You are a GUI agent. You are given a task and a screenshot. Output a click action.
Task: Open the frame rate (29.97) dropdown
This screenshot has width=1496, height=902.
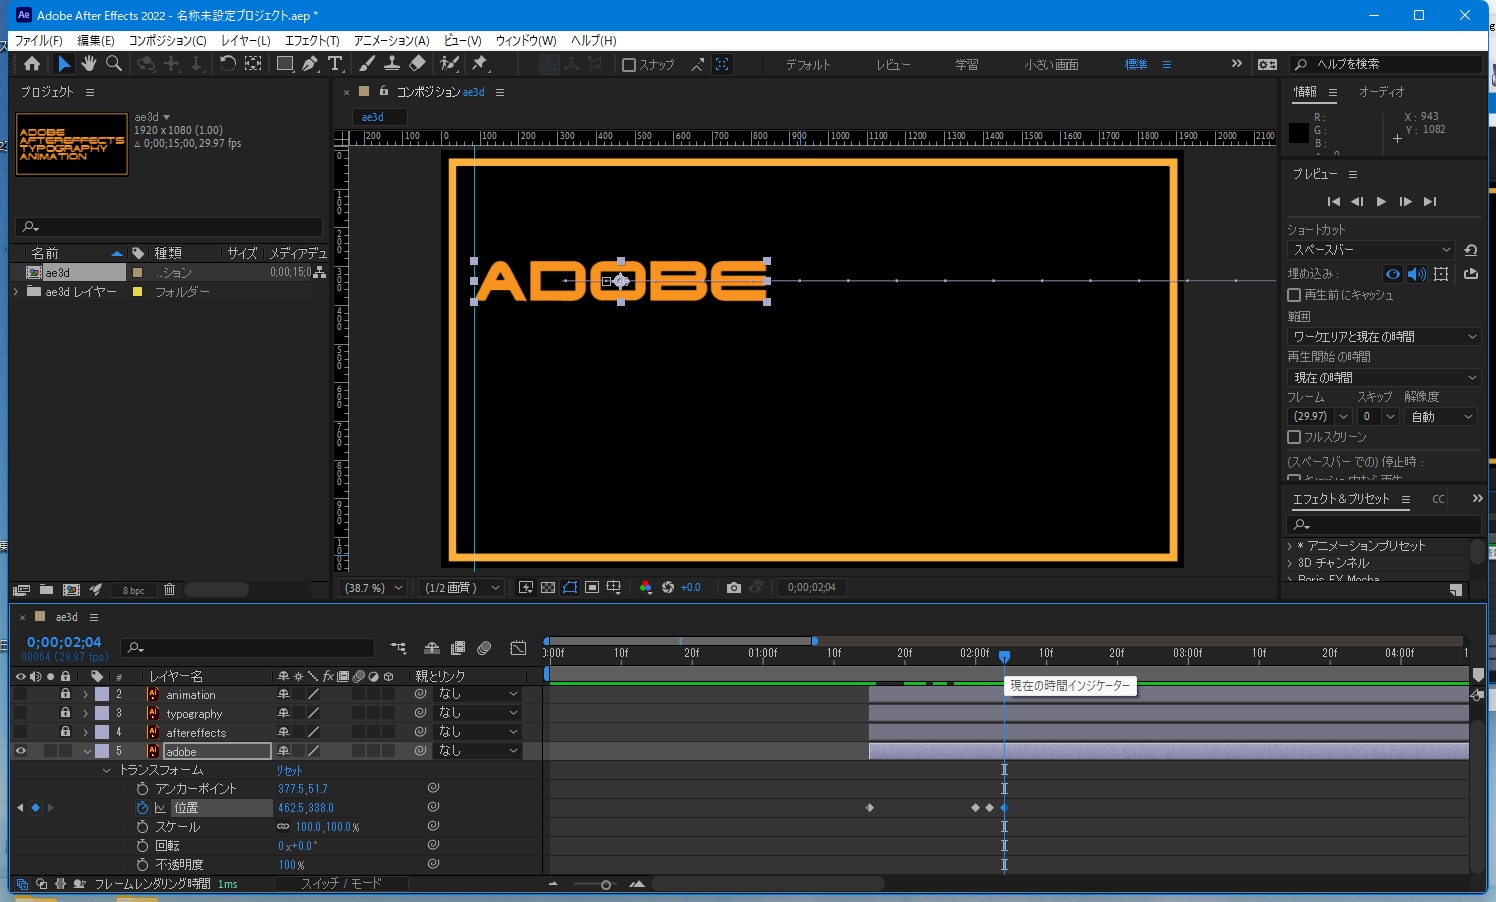click(x=1319, y=417)
